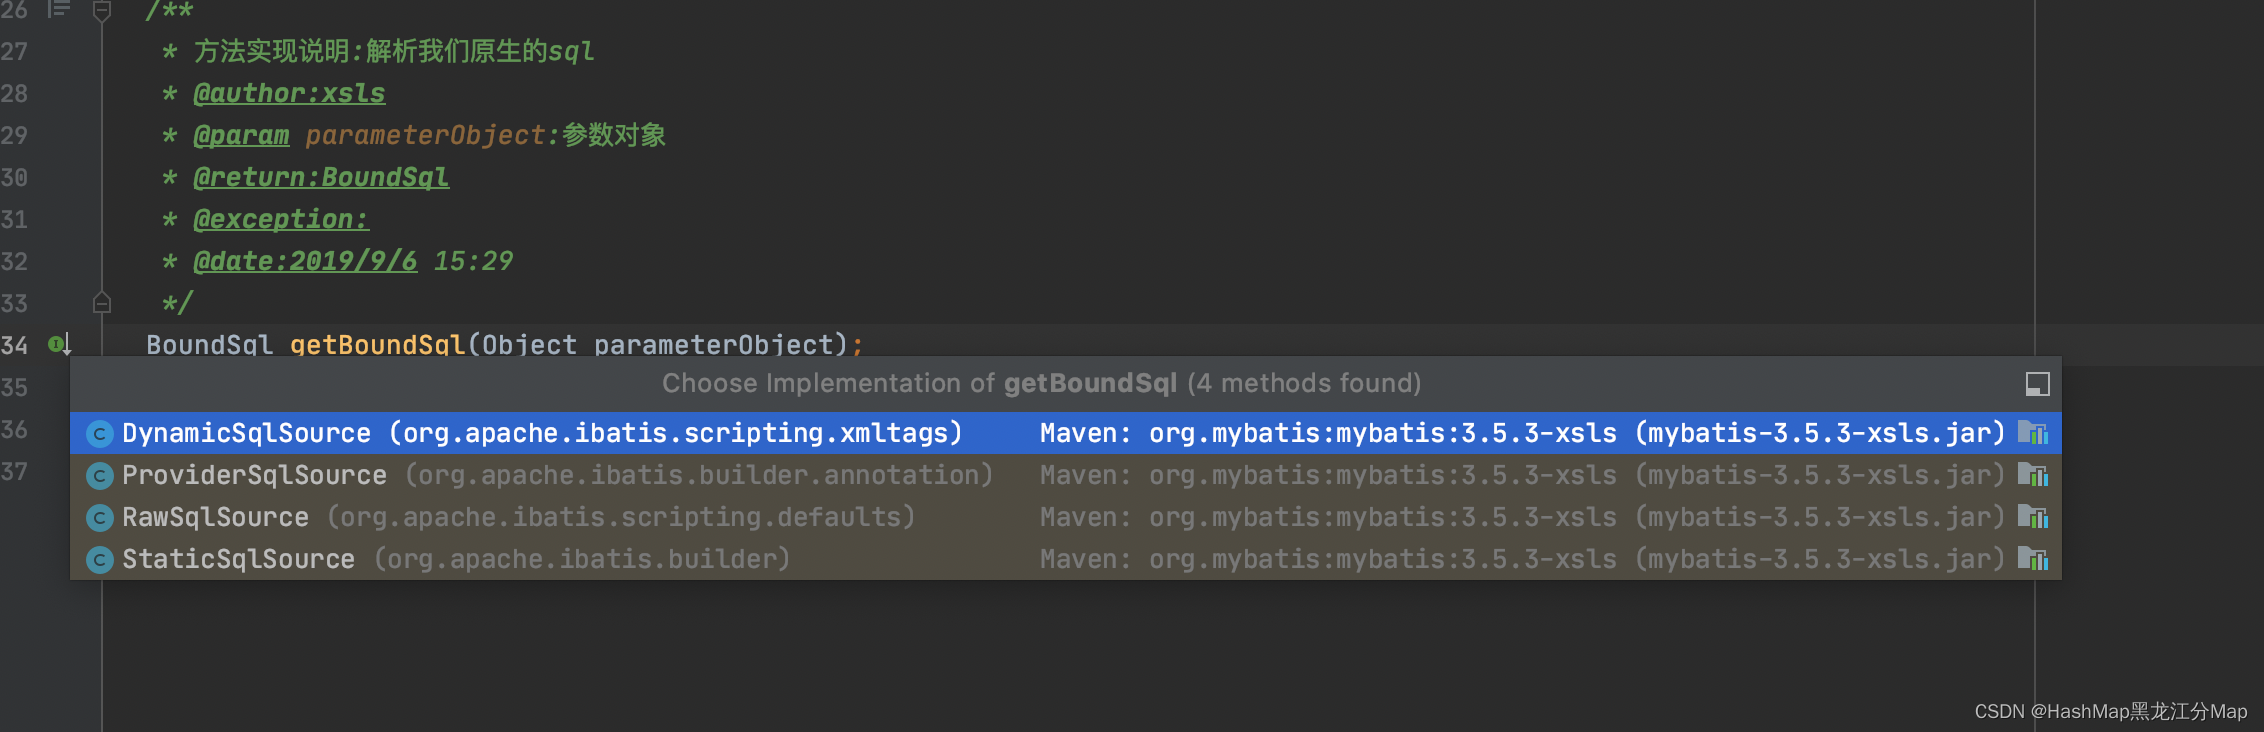Click @author:xsls doc tag
The height and width of the screenshot is (732, 2264).
tap(289, 93)
